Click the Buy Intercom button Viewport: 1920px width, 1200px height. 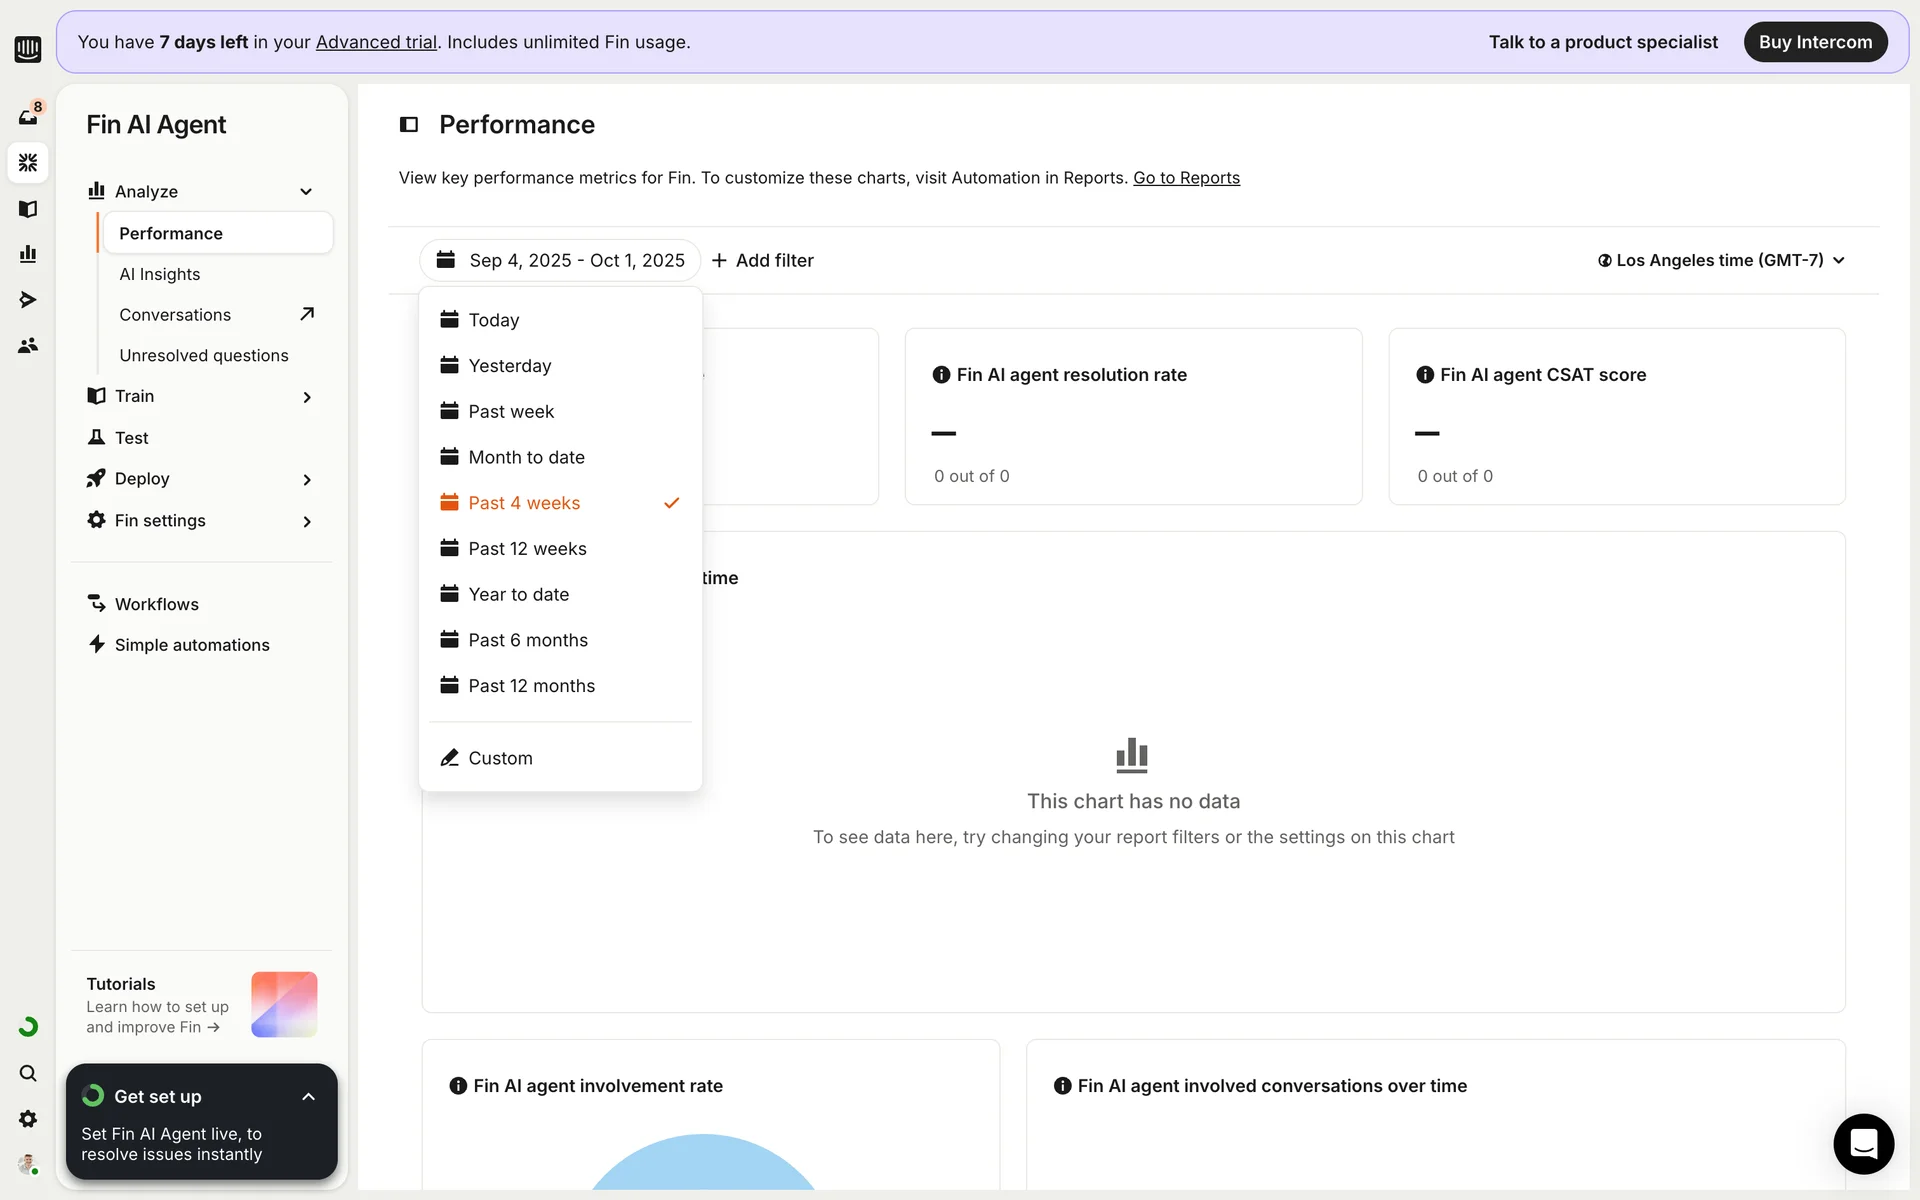[1814, 42]
